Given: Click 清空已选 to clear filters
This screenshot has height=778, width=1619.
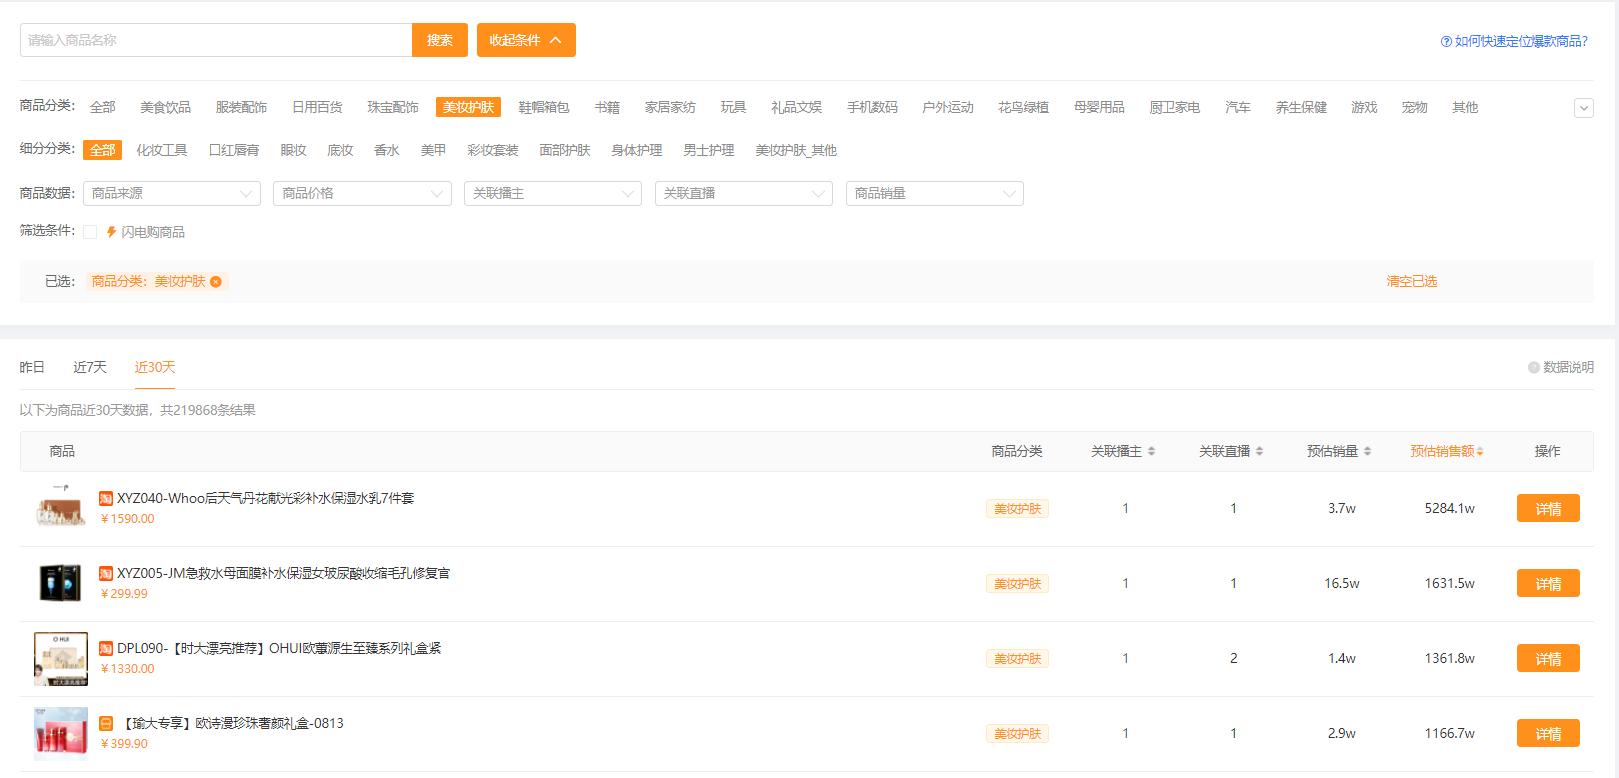Looking at the screenshot, I should pos(1412,282).
